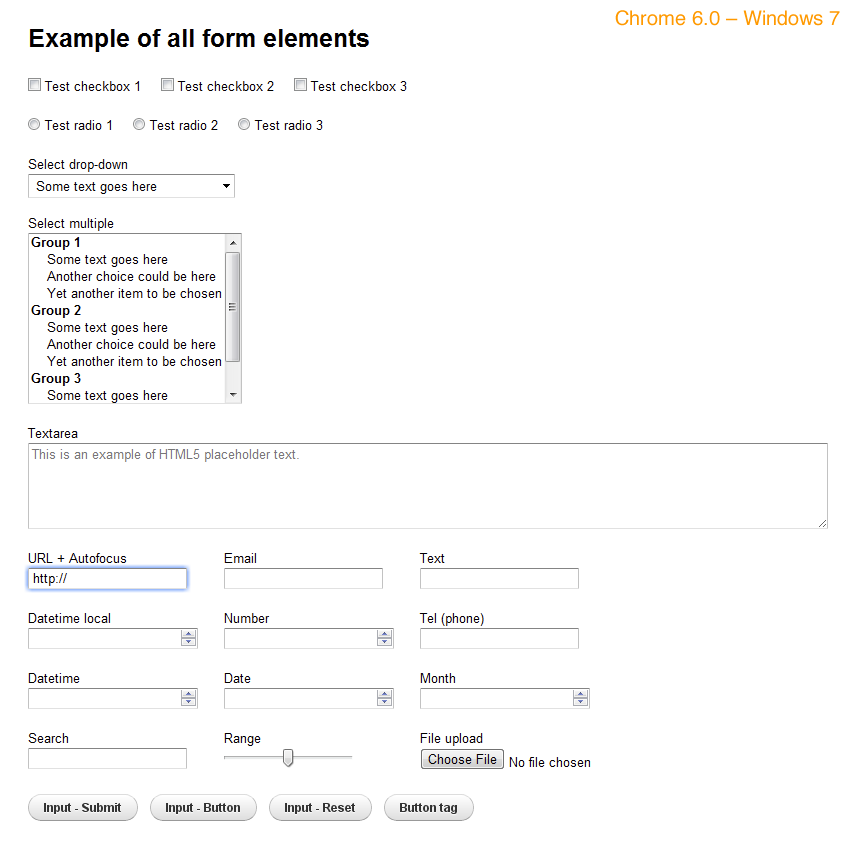
Task: Check Test checkbox 1
Action: [x=35, y=86]
